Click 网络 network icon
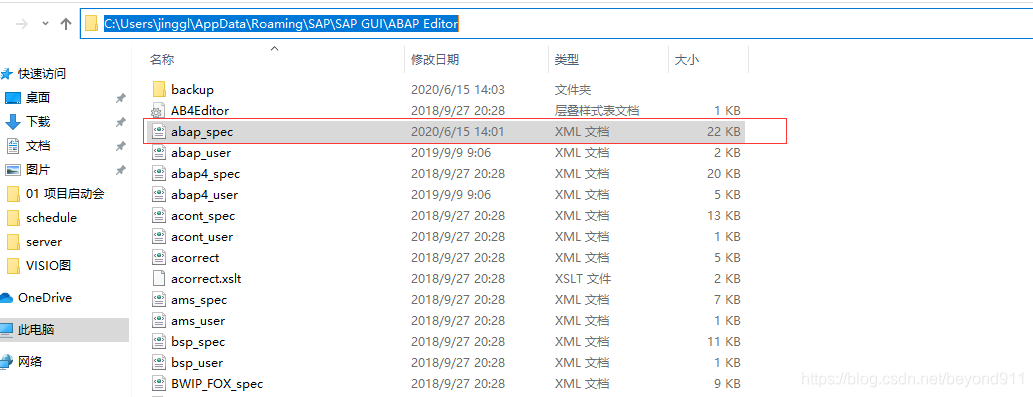 point(6,361)
